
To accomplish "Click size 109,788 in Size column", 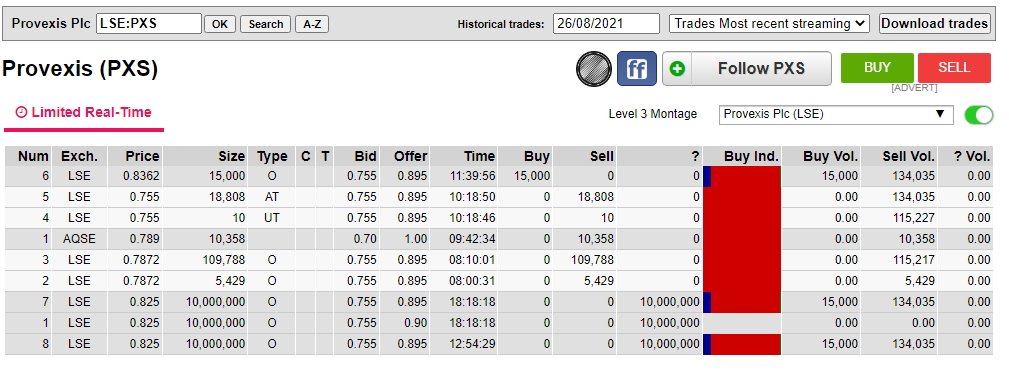I will 224,260.
